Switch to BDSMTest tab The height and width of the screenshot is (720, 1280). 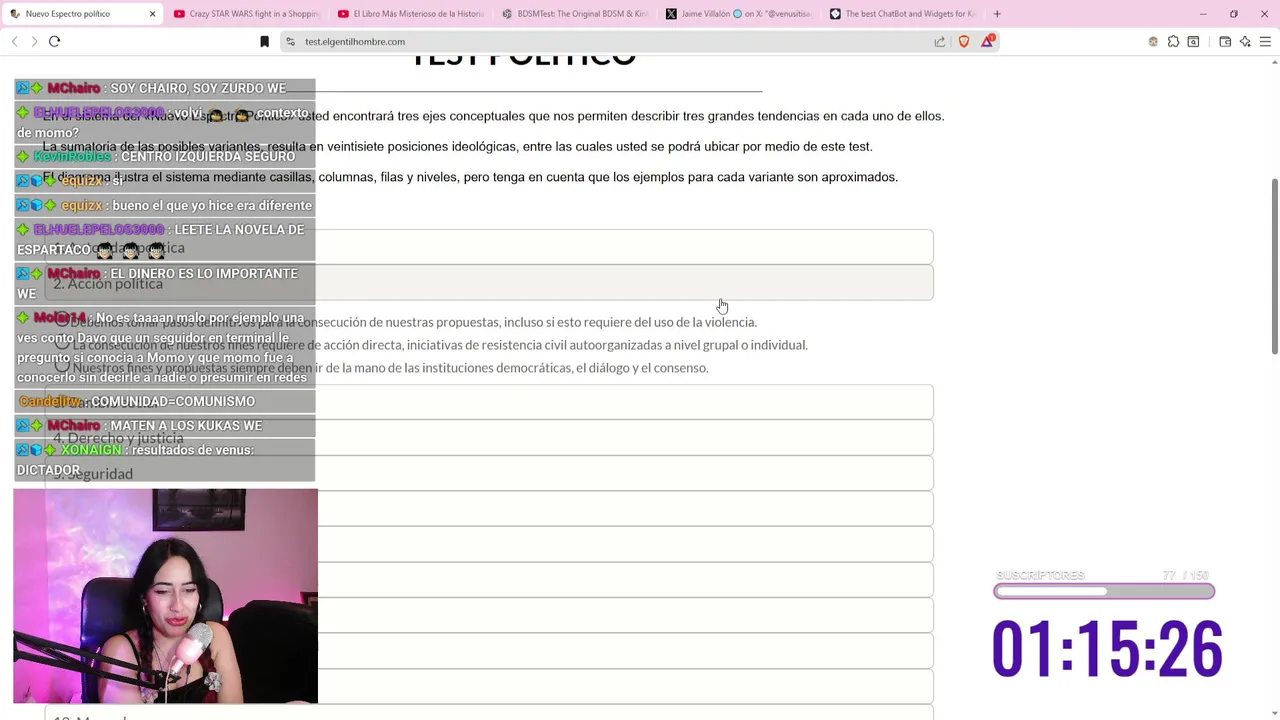tap(575, 14)
